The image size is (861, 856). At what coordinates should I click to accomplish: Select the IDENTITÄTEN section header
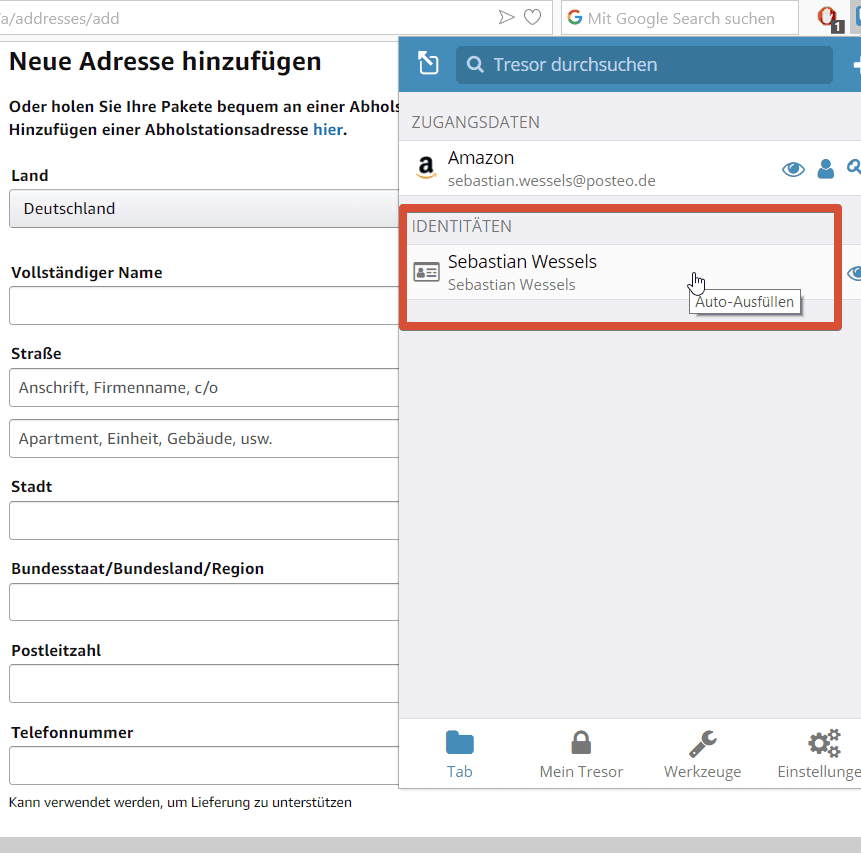[x=462, y=226]
